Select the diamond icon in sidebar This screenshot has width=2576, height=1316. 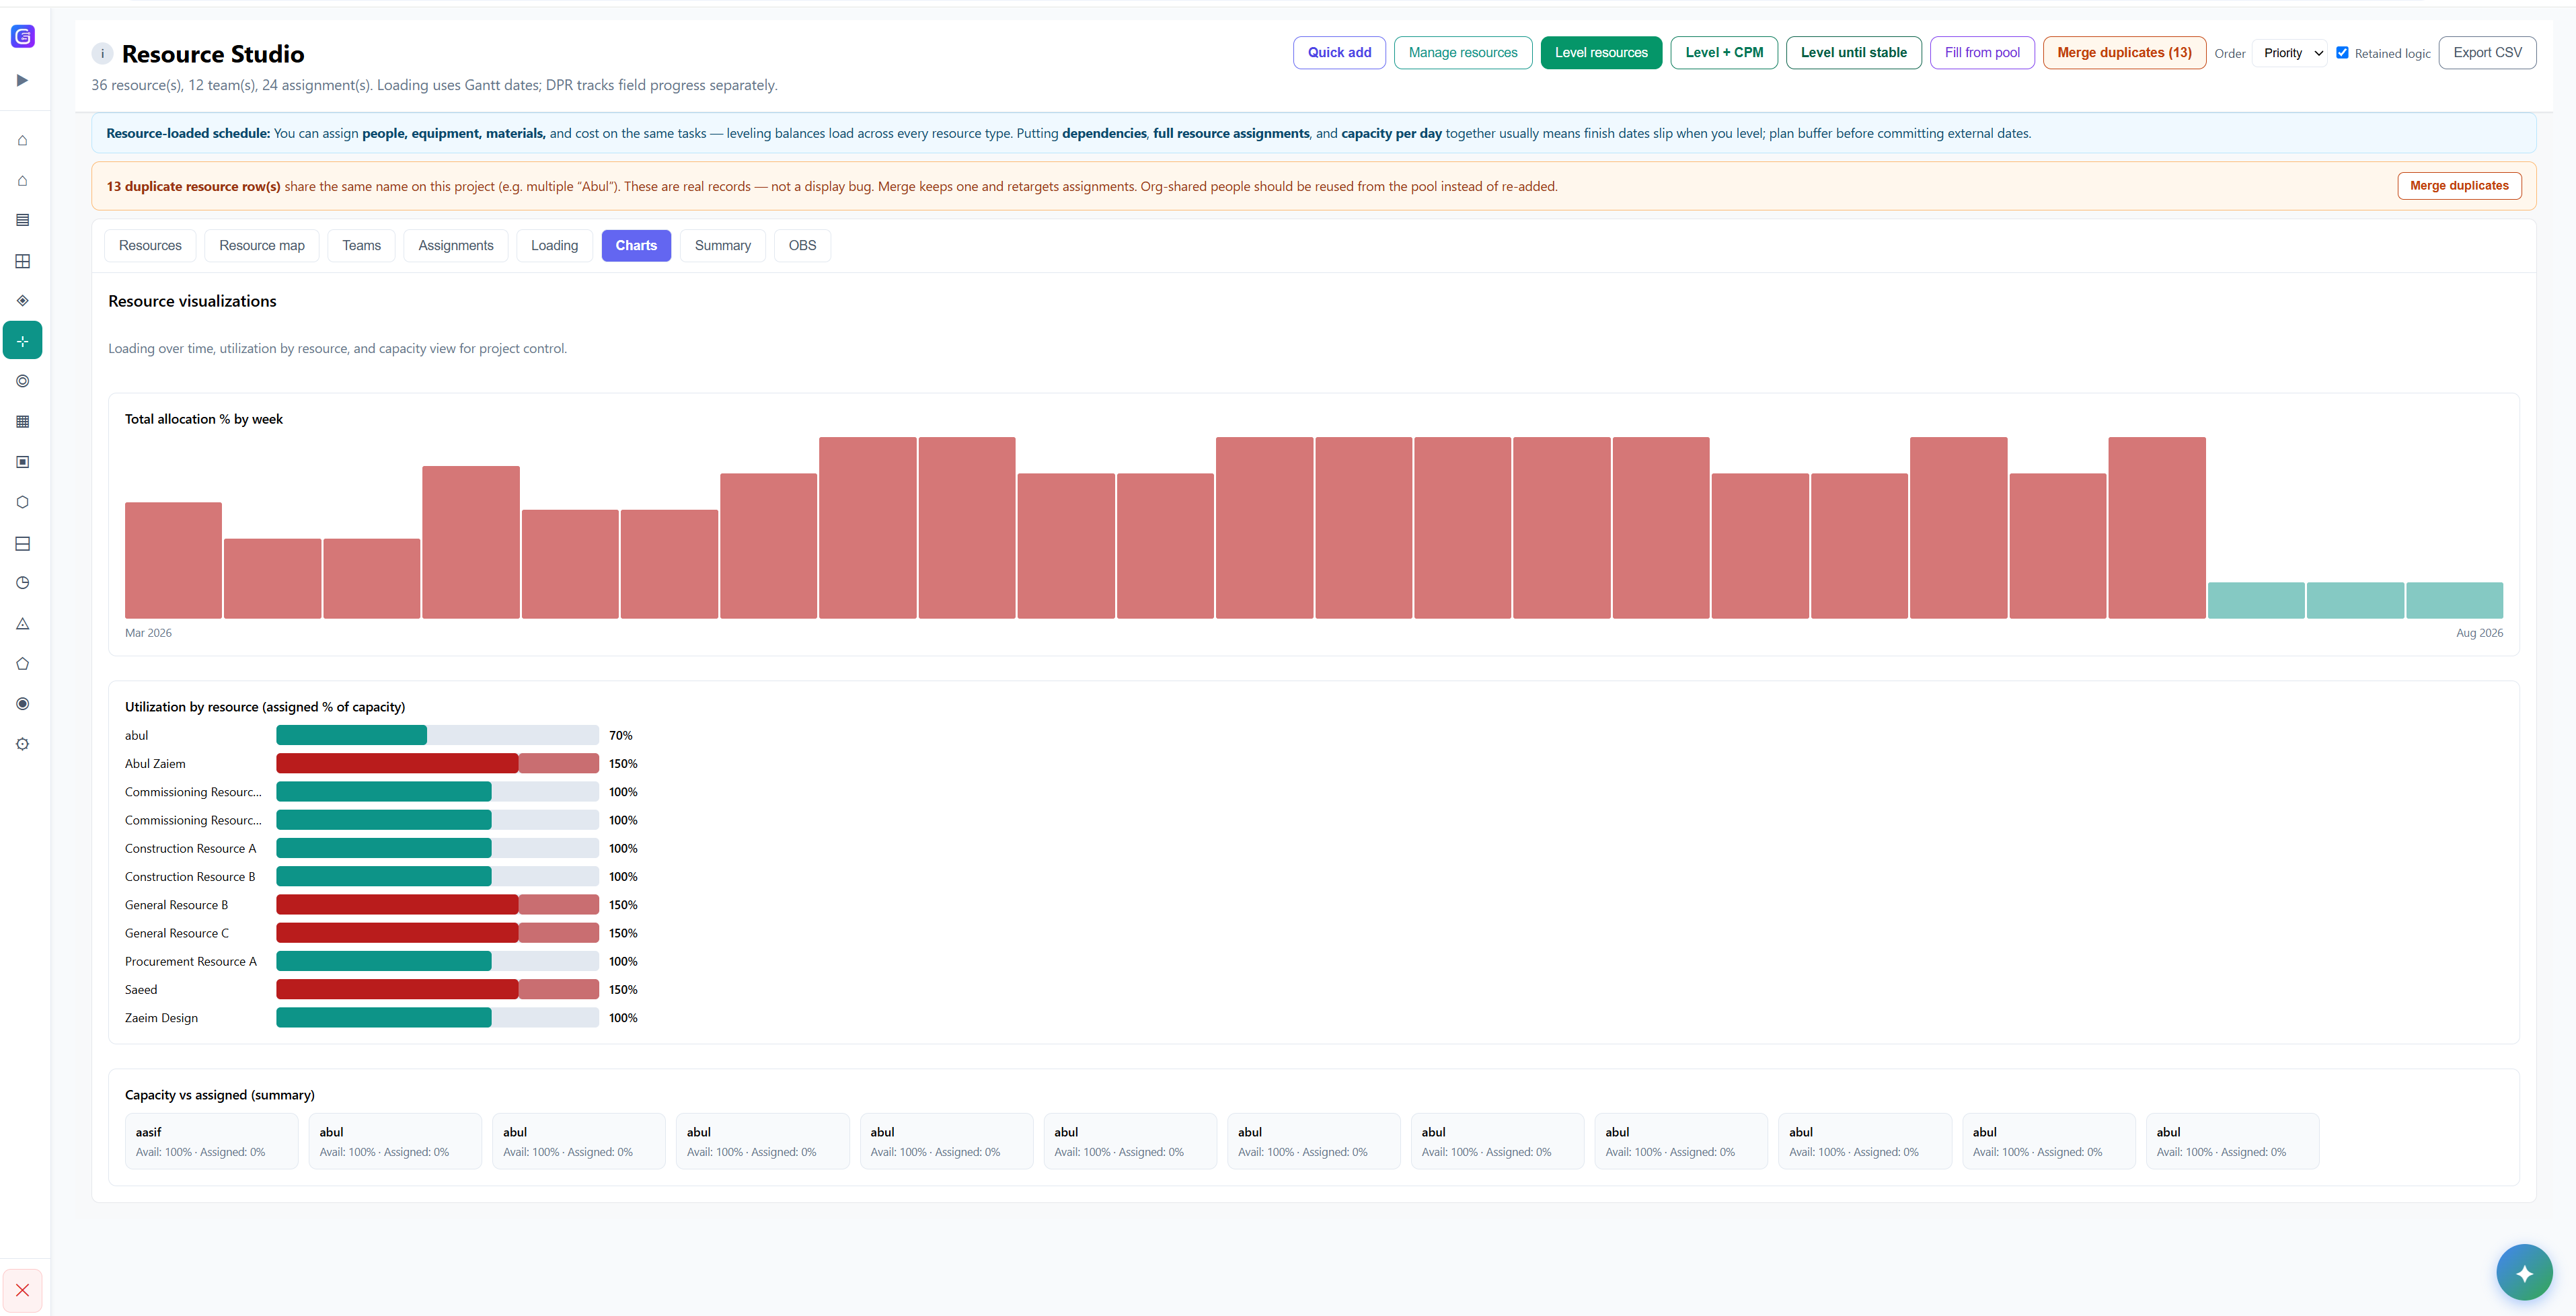click(x=22, y=300)
